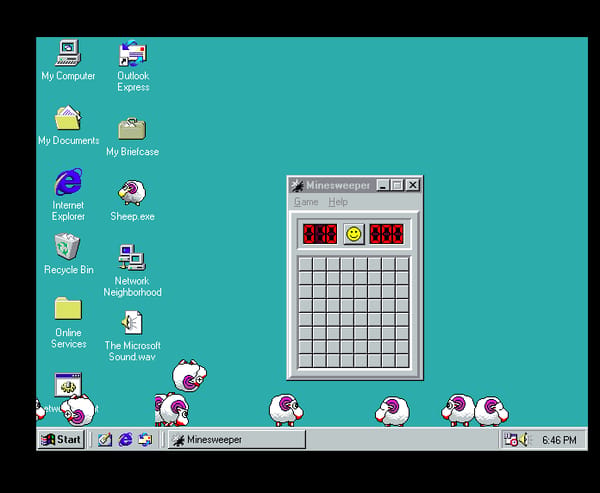
Task: Select the Sheep.exe desktop icon
Action: pyautogui.click(x=132, y=193)
